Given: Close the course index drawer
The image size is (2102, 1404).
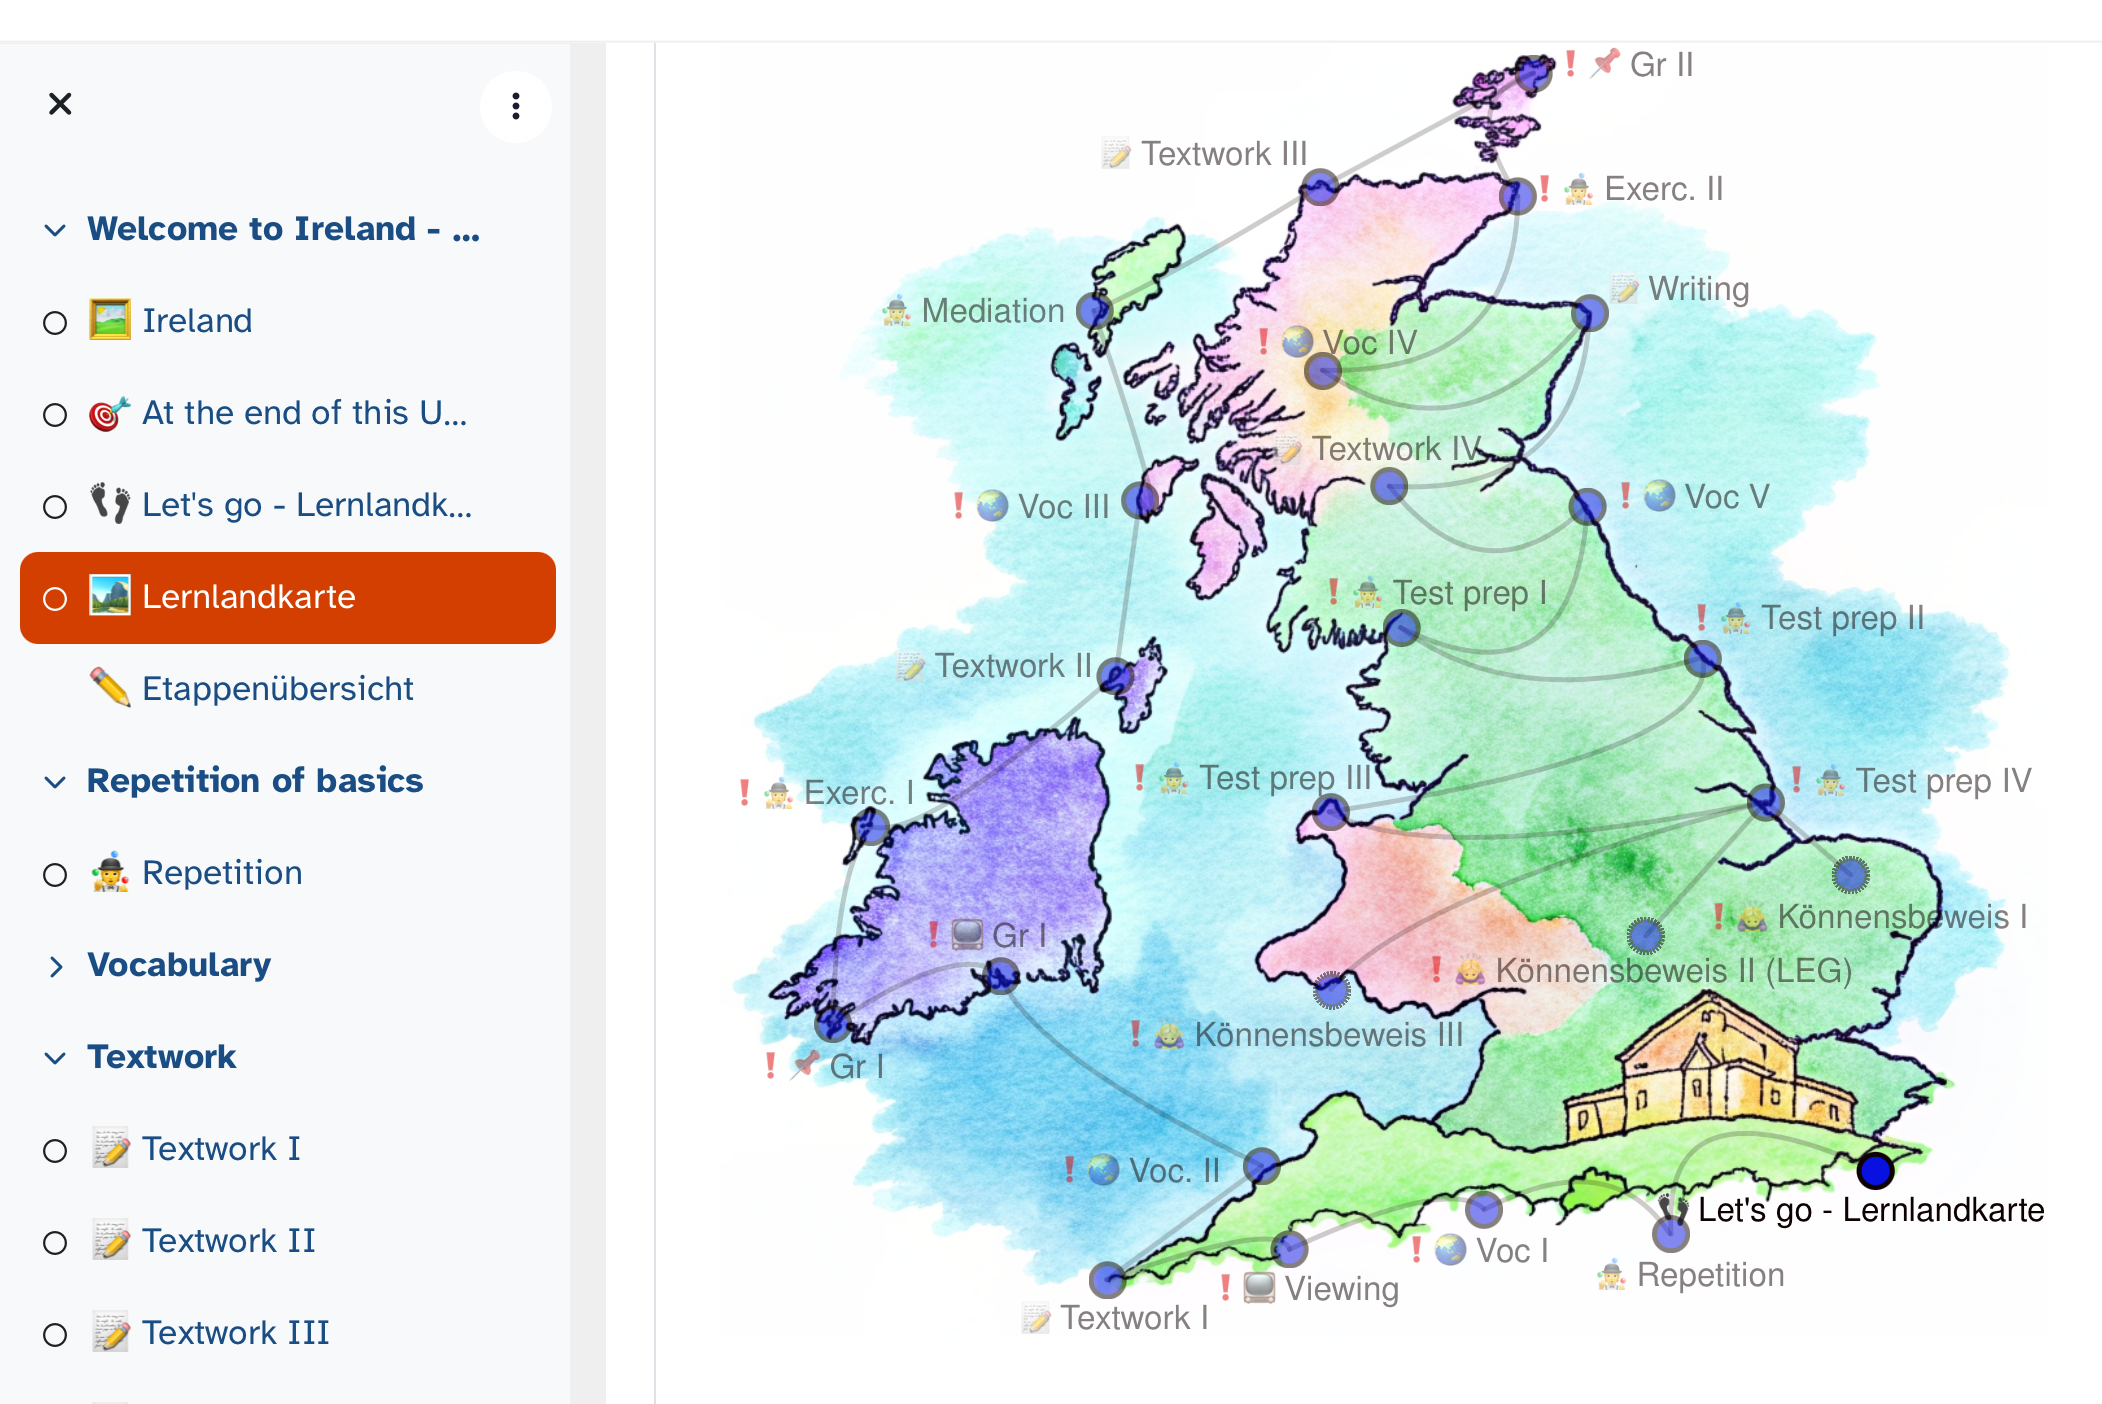Looking at the screenshot, I should (60, 104).
